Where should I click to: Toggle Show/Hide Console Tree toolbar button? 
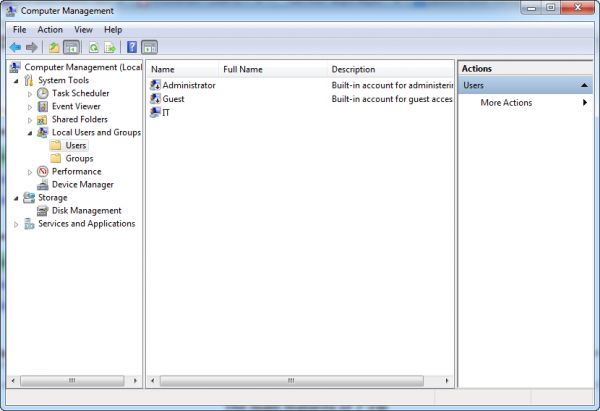click(x=71, y=47)
